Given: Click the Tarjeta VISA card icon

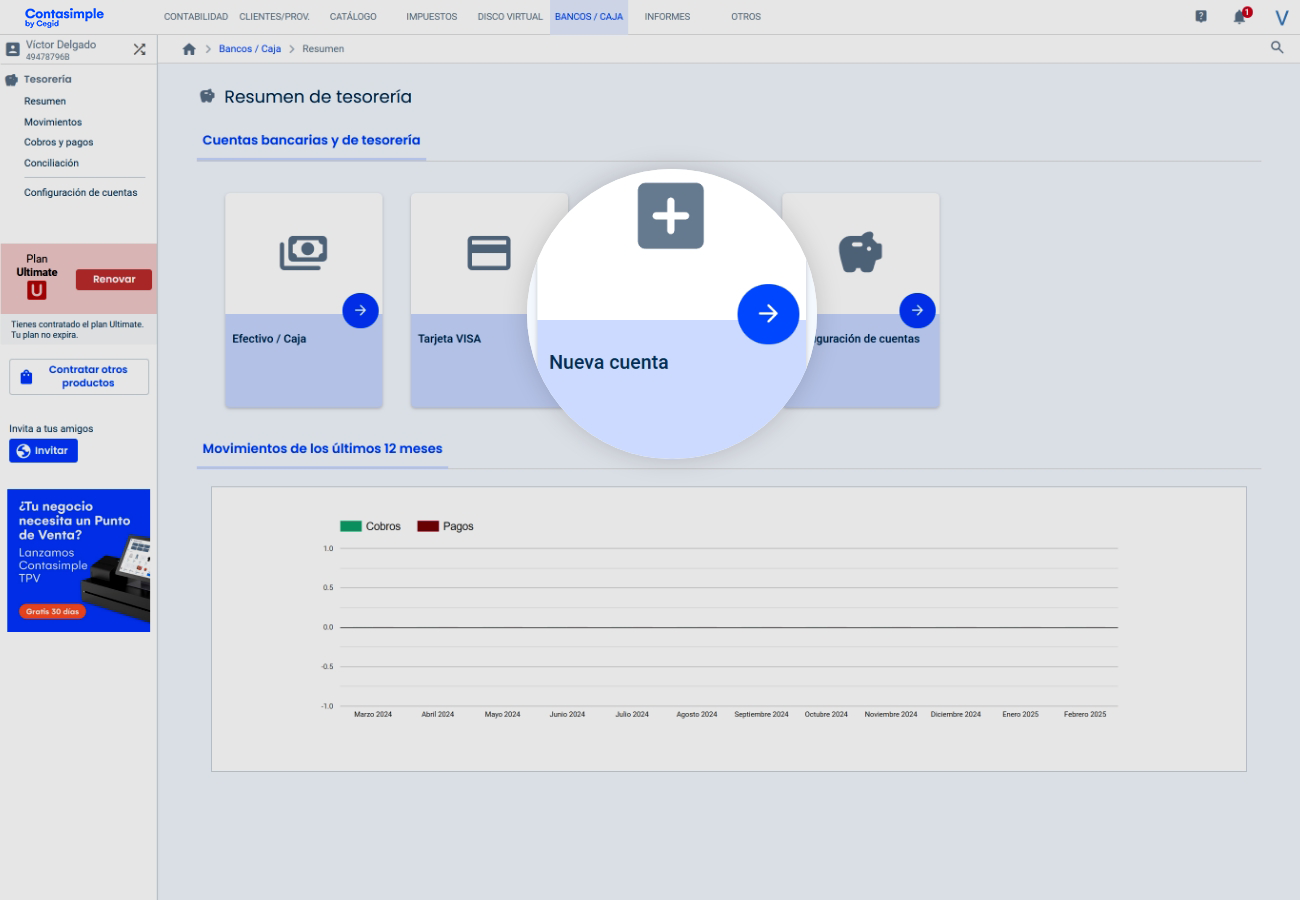Looking at the screenshot, I should (x=489, y=253).
